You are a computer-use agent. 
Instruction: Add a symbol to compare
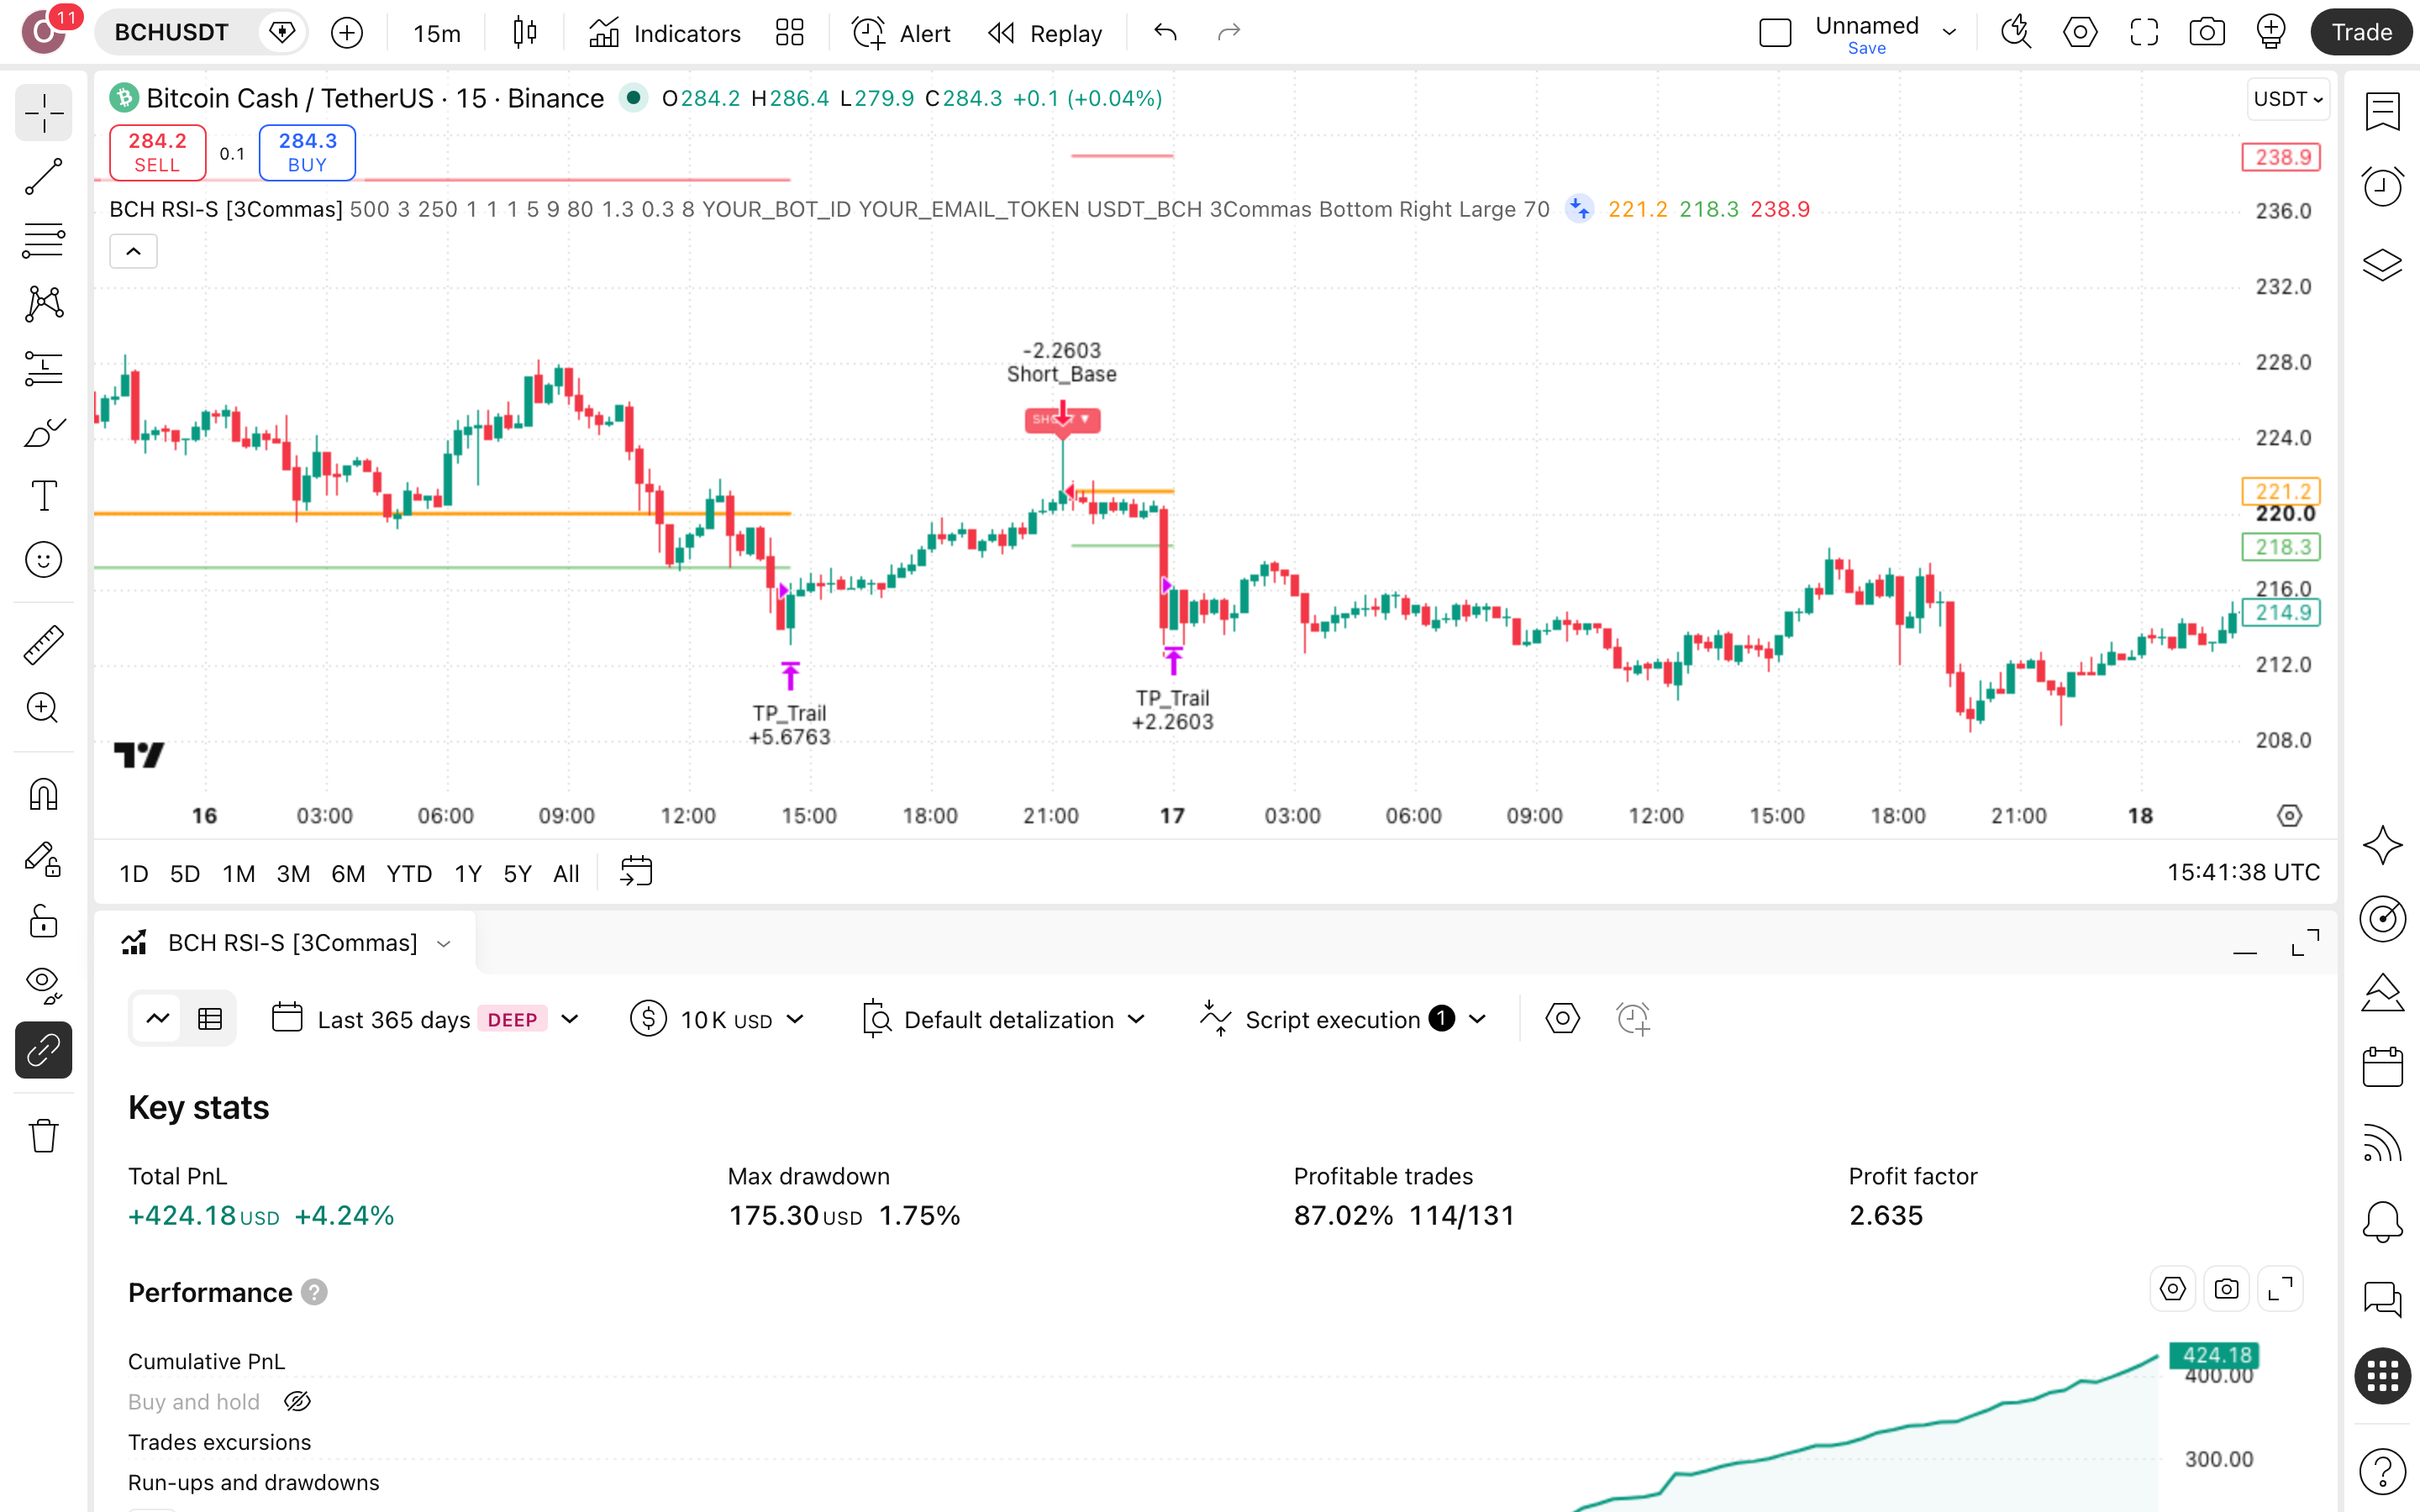(347, 33)
